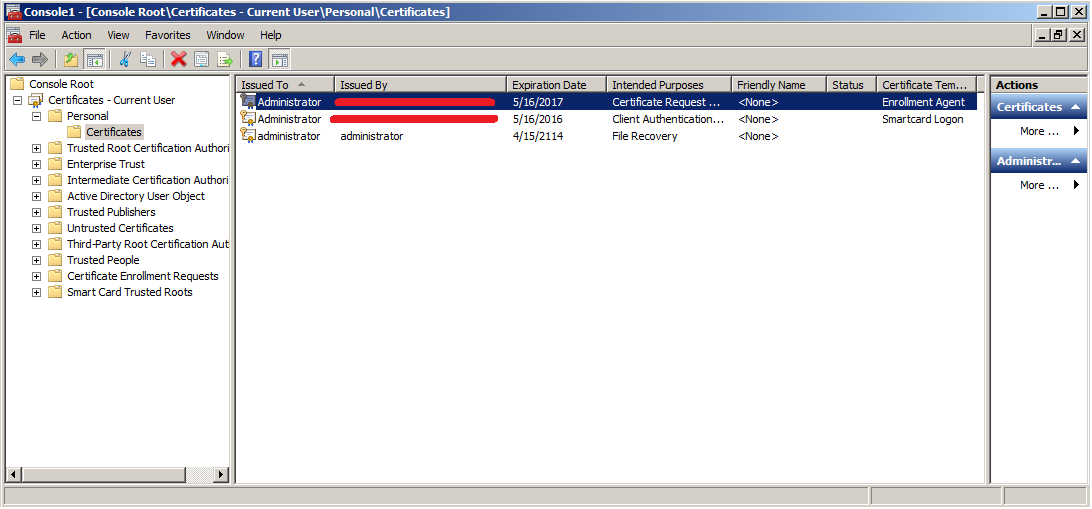Select Smart Card Trusted Roots folder
The height and width of the screenshot is (509, 1092).
pos(129,292)
